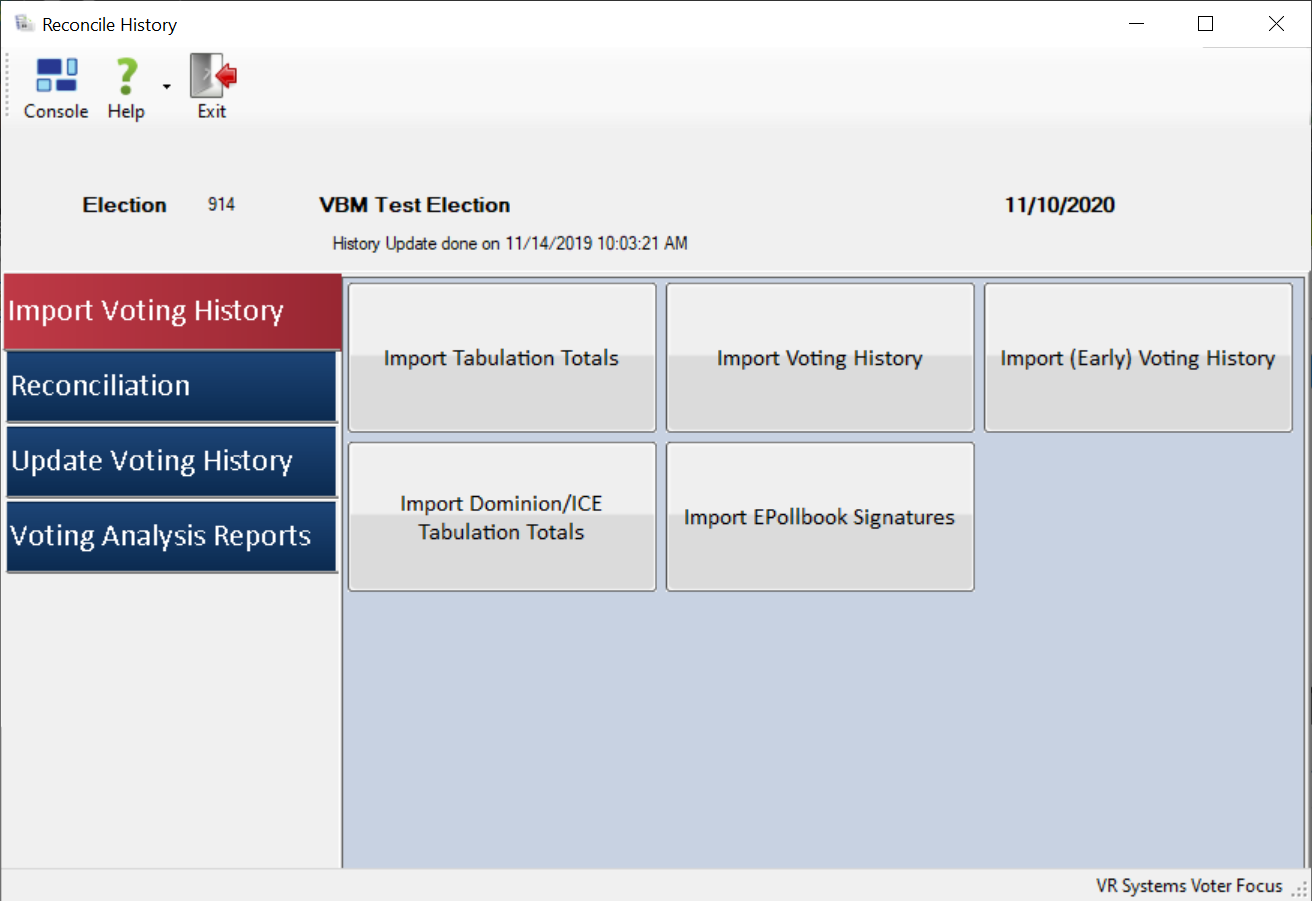Click the Import Voting History tile button
1312x901 pixels.
pyautogui.click(x=820, y=358)
